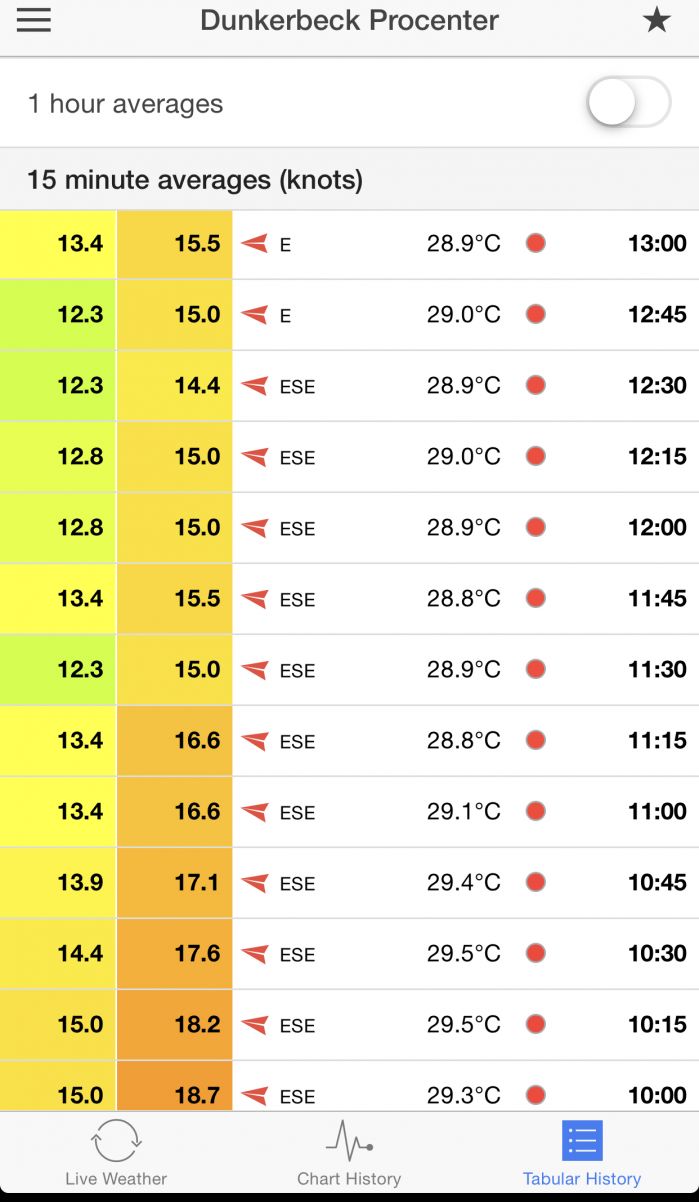This screenshot has height=1202, width=699.
Task: Tap wind arrow icon at 10:30
Action: point(255,954)
